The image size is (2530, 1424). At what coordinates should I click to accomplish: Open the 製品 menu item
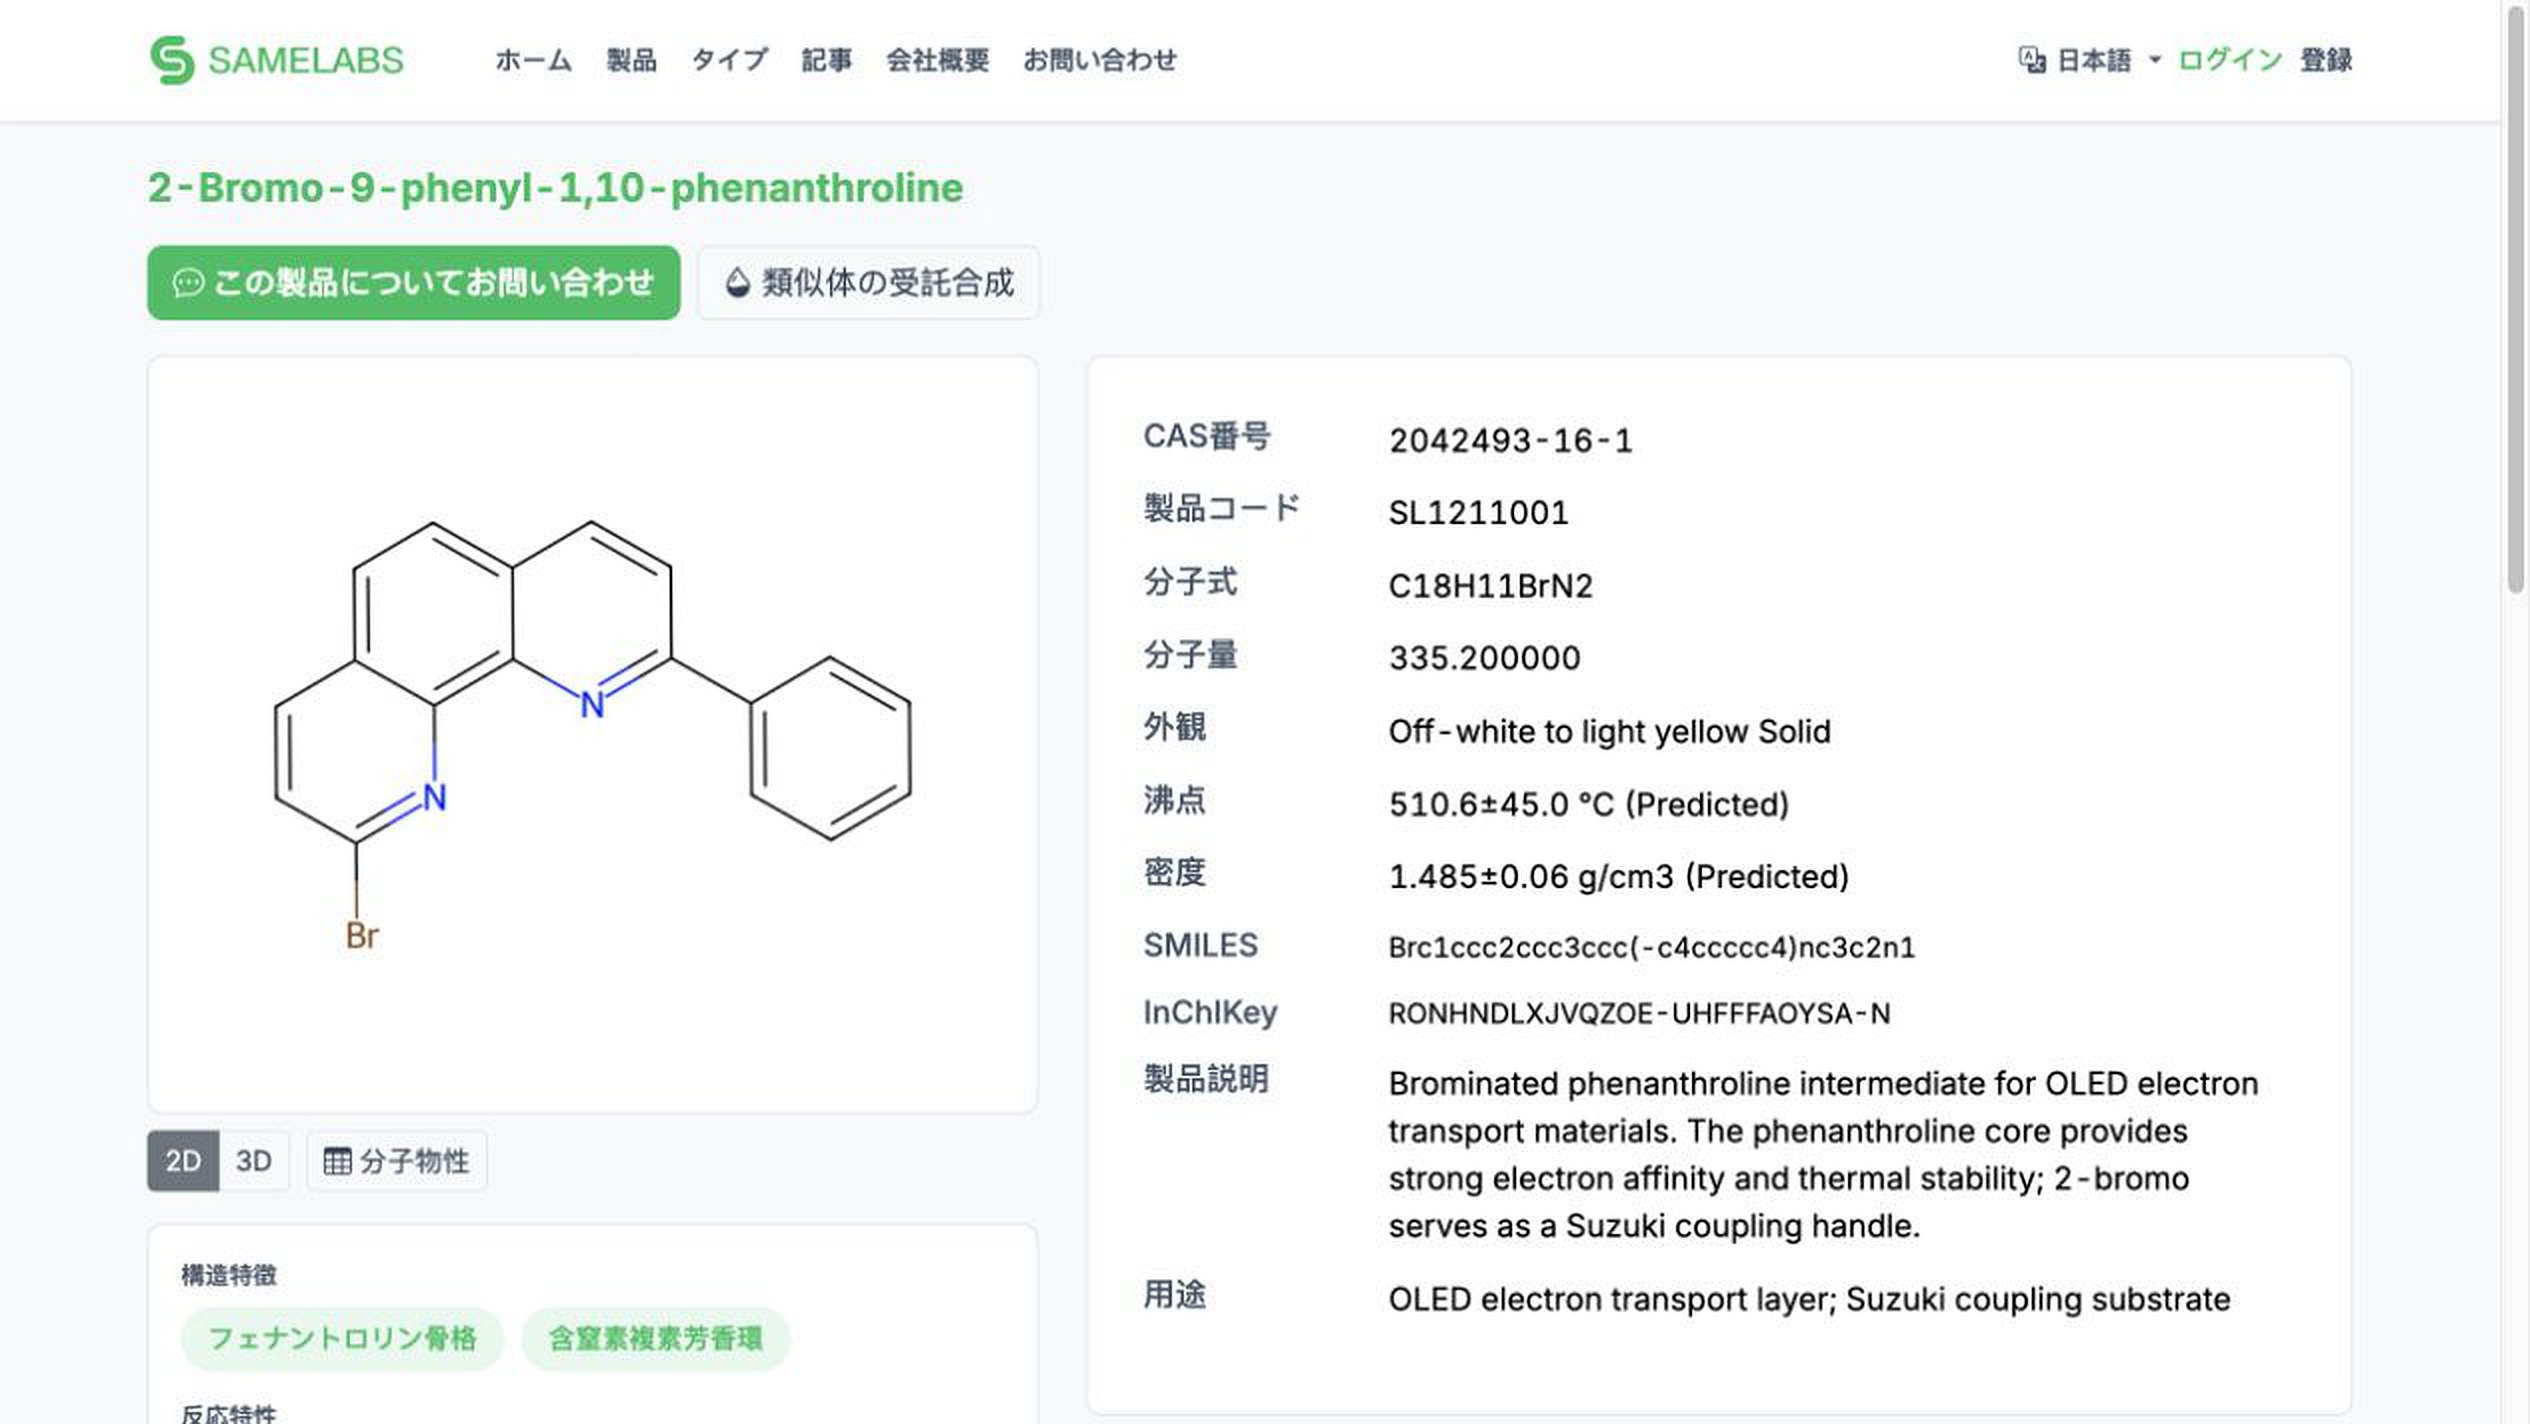631,60
